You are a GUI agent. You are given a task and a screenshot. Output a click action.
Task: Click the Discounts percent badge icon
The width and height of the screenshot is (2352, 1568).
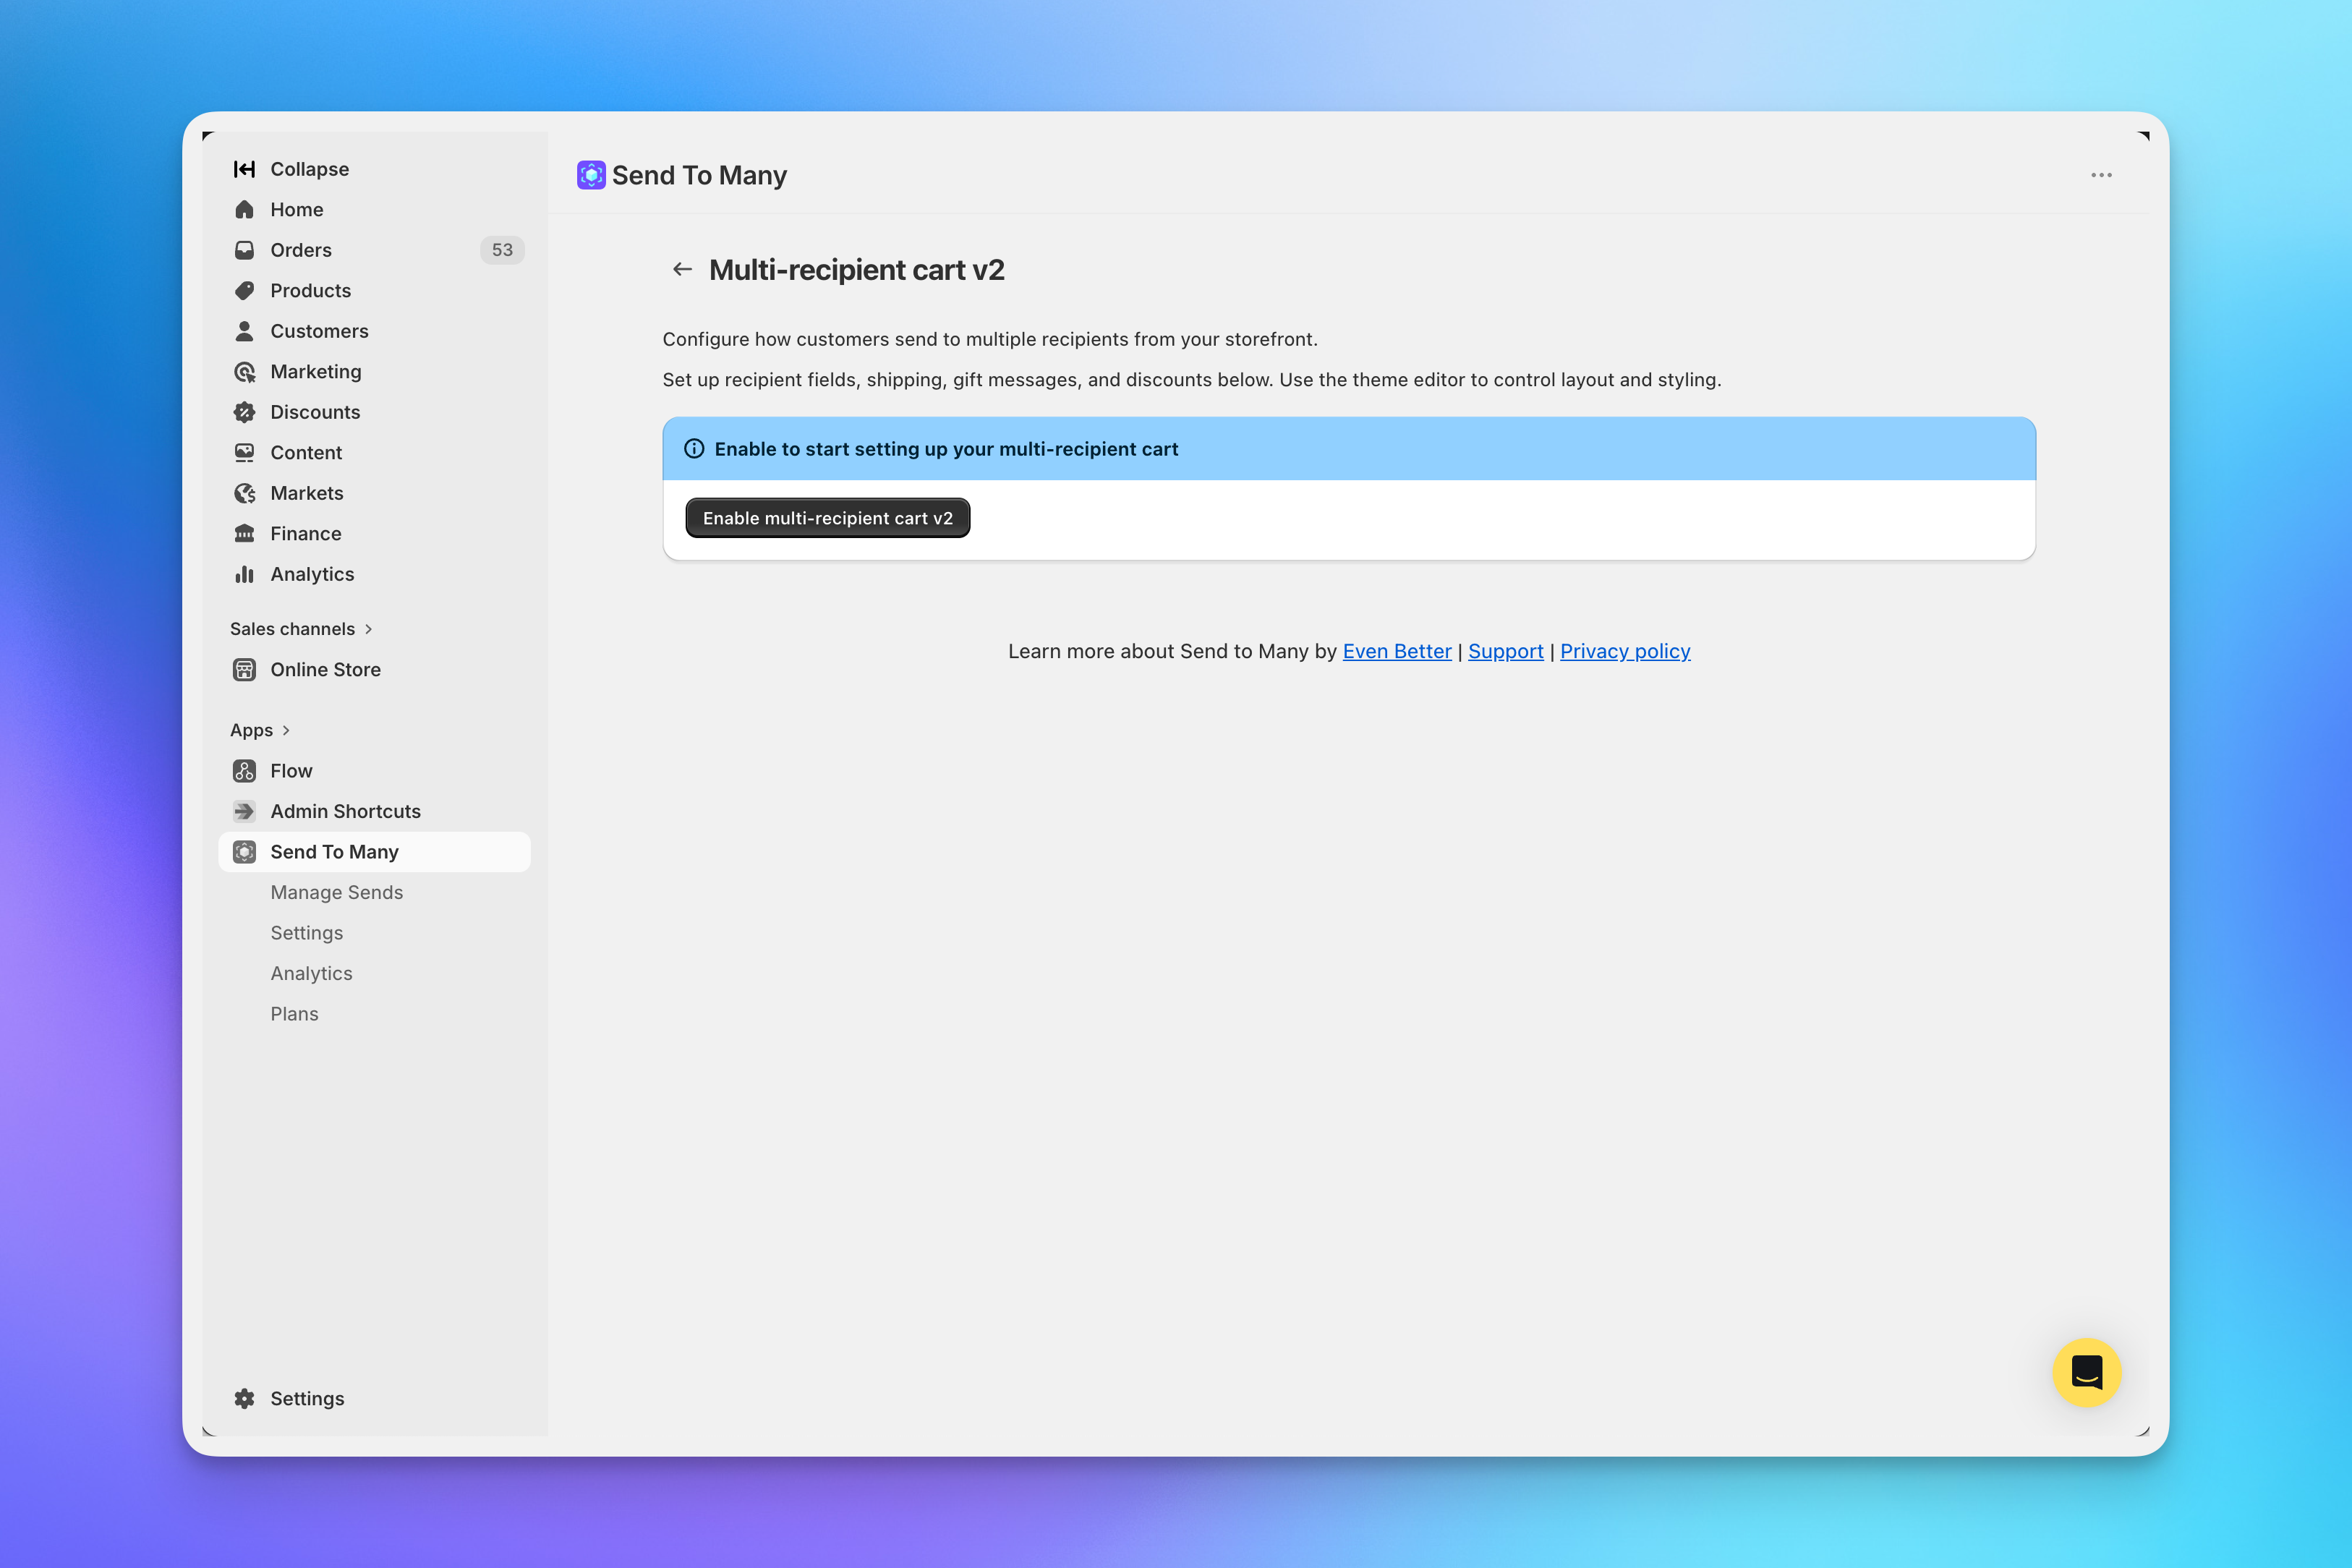(x=244, y=412)
